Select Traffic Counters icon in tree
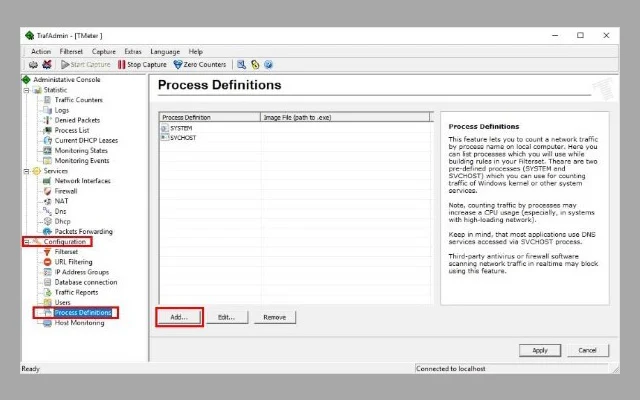Screen dimensions: 640x400 pos(47,100)
